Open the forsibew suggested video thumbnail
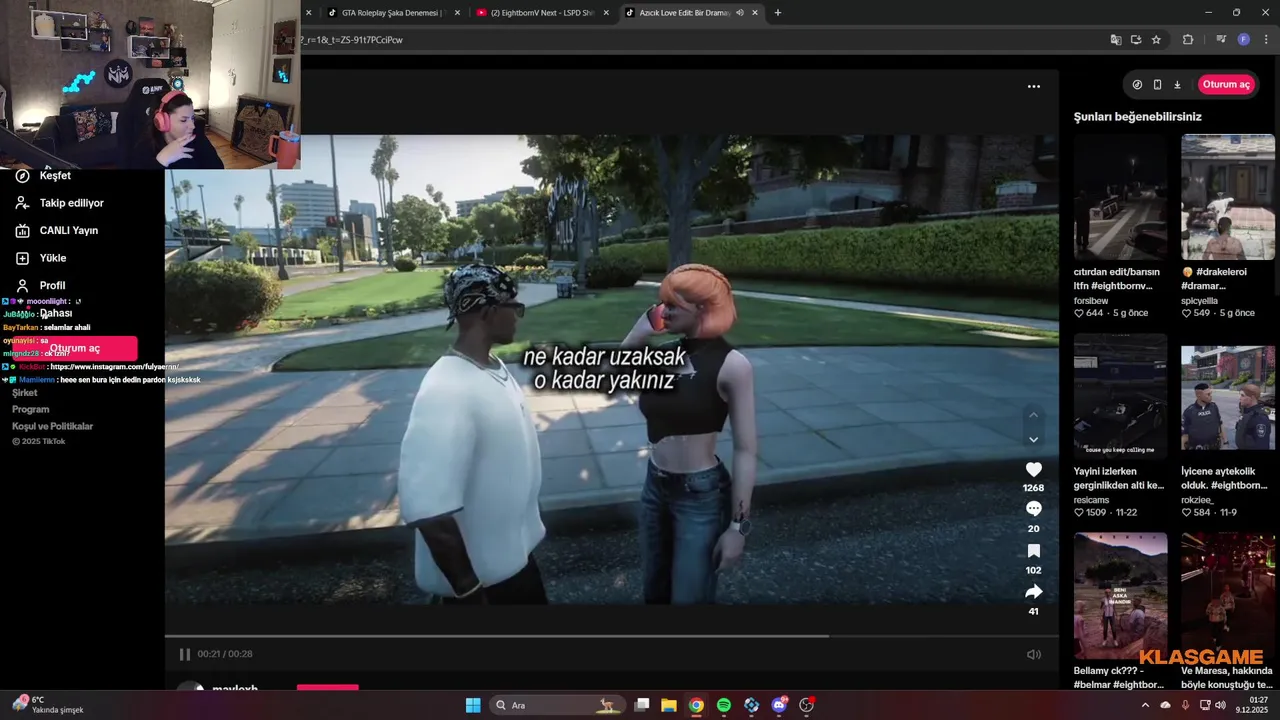This screenshot has height=720, width=1280. pos(1120,197)
